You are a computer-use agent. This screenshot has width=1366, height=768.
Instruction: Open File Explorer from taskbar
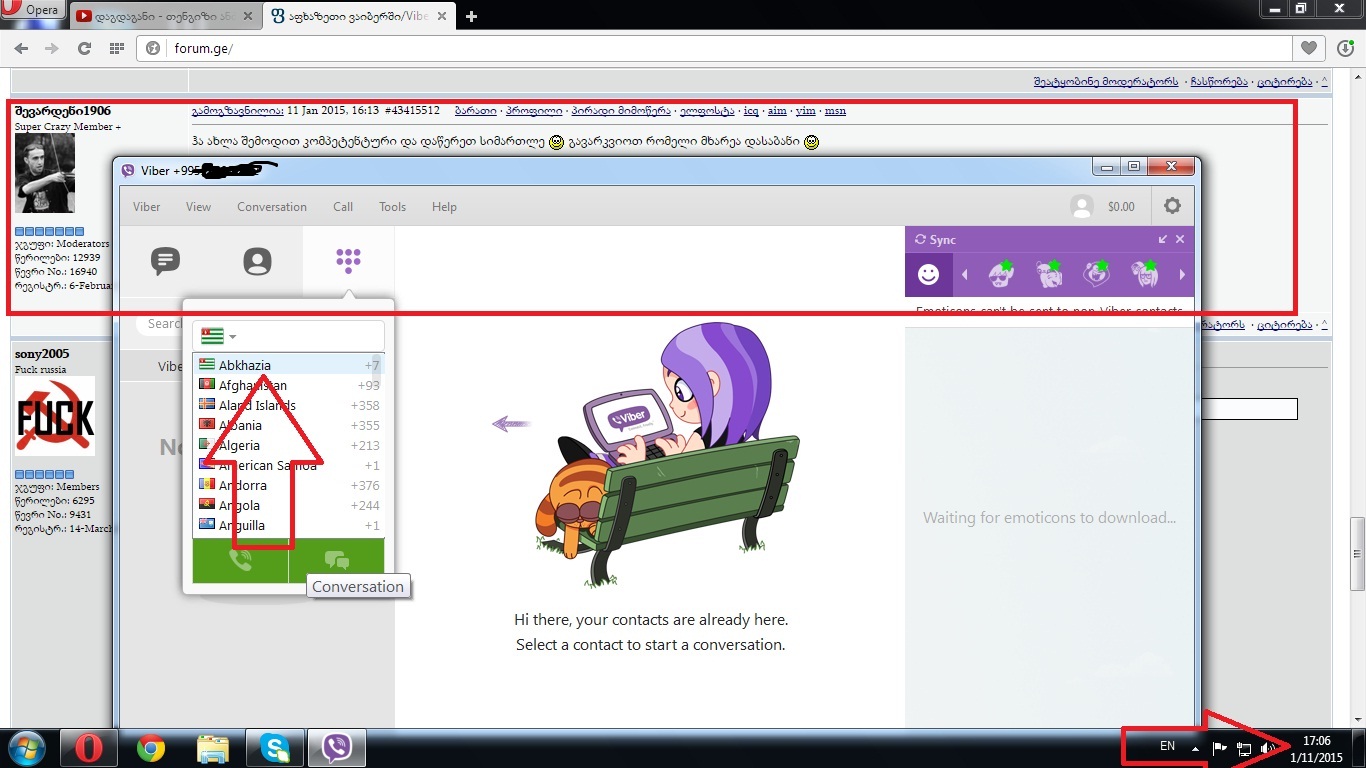click(213, 748)
